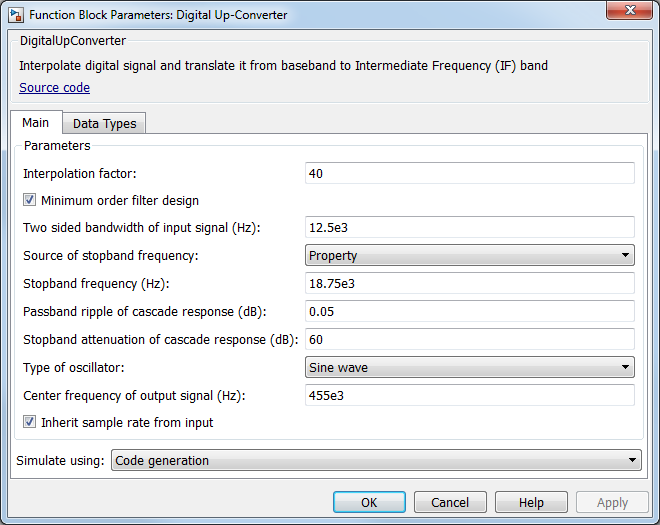Open Help for this block

coord(531,502)
